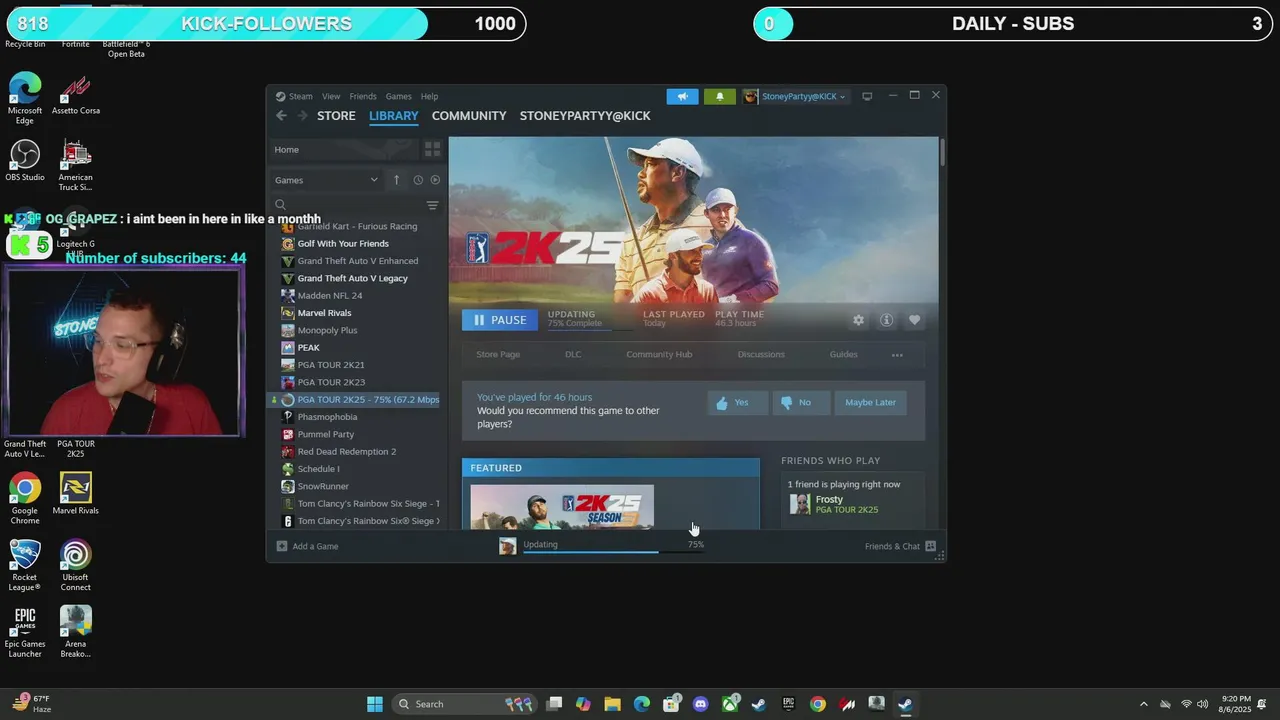Open Epic Games Launcher desktop shortcut
Viewport: 1280px width, 720px height.
25,632
